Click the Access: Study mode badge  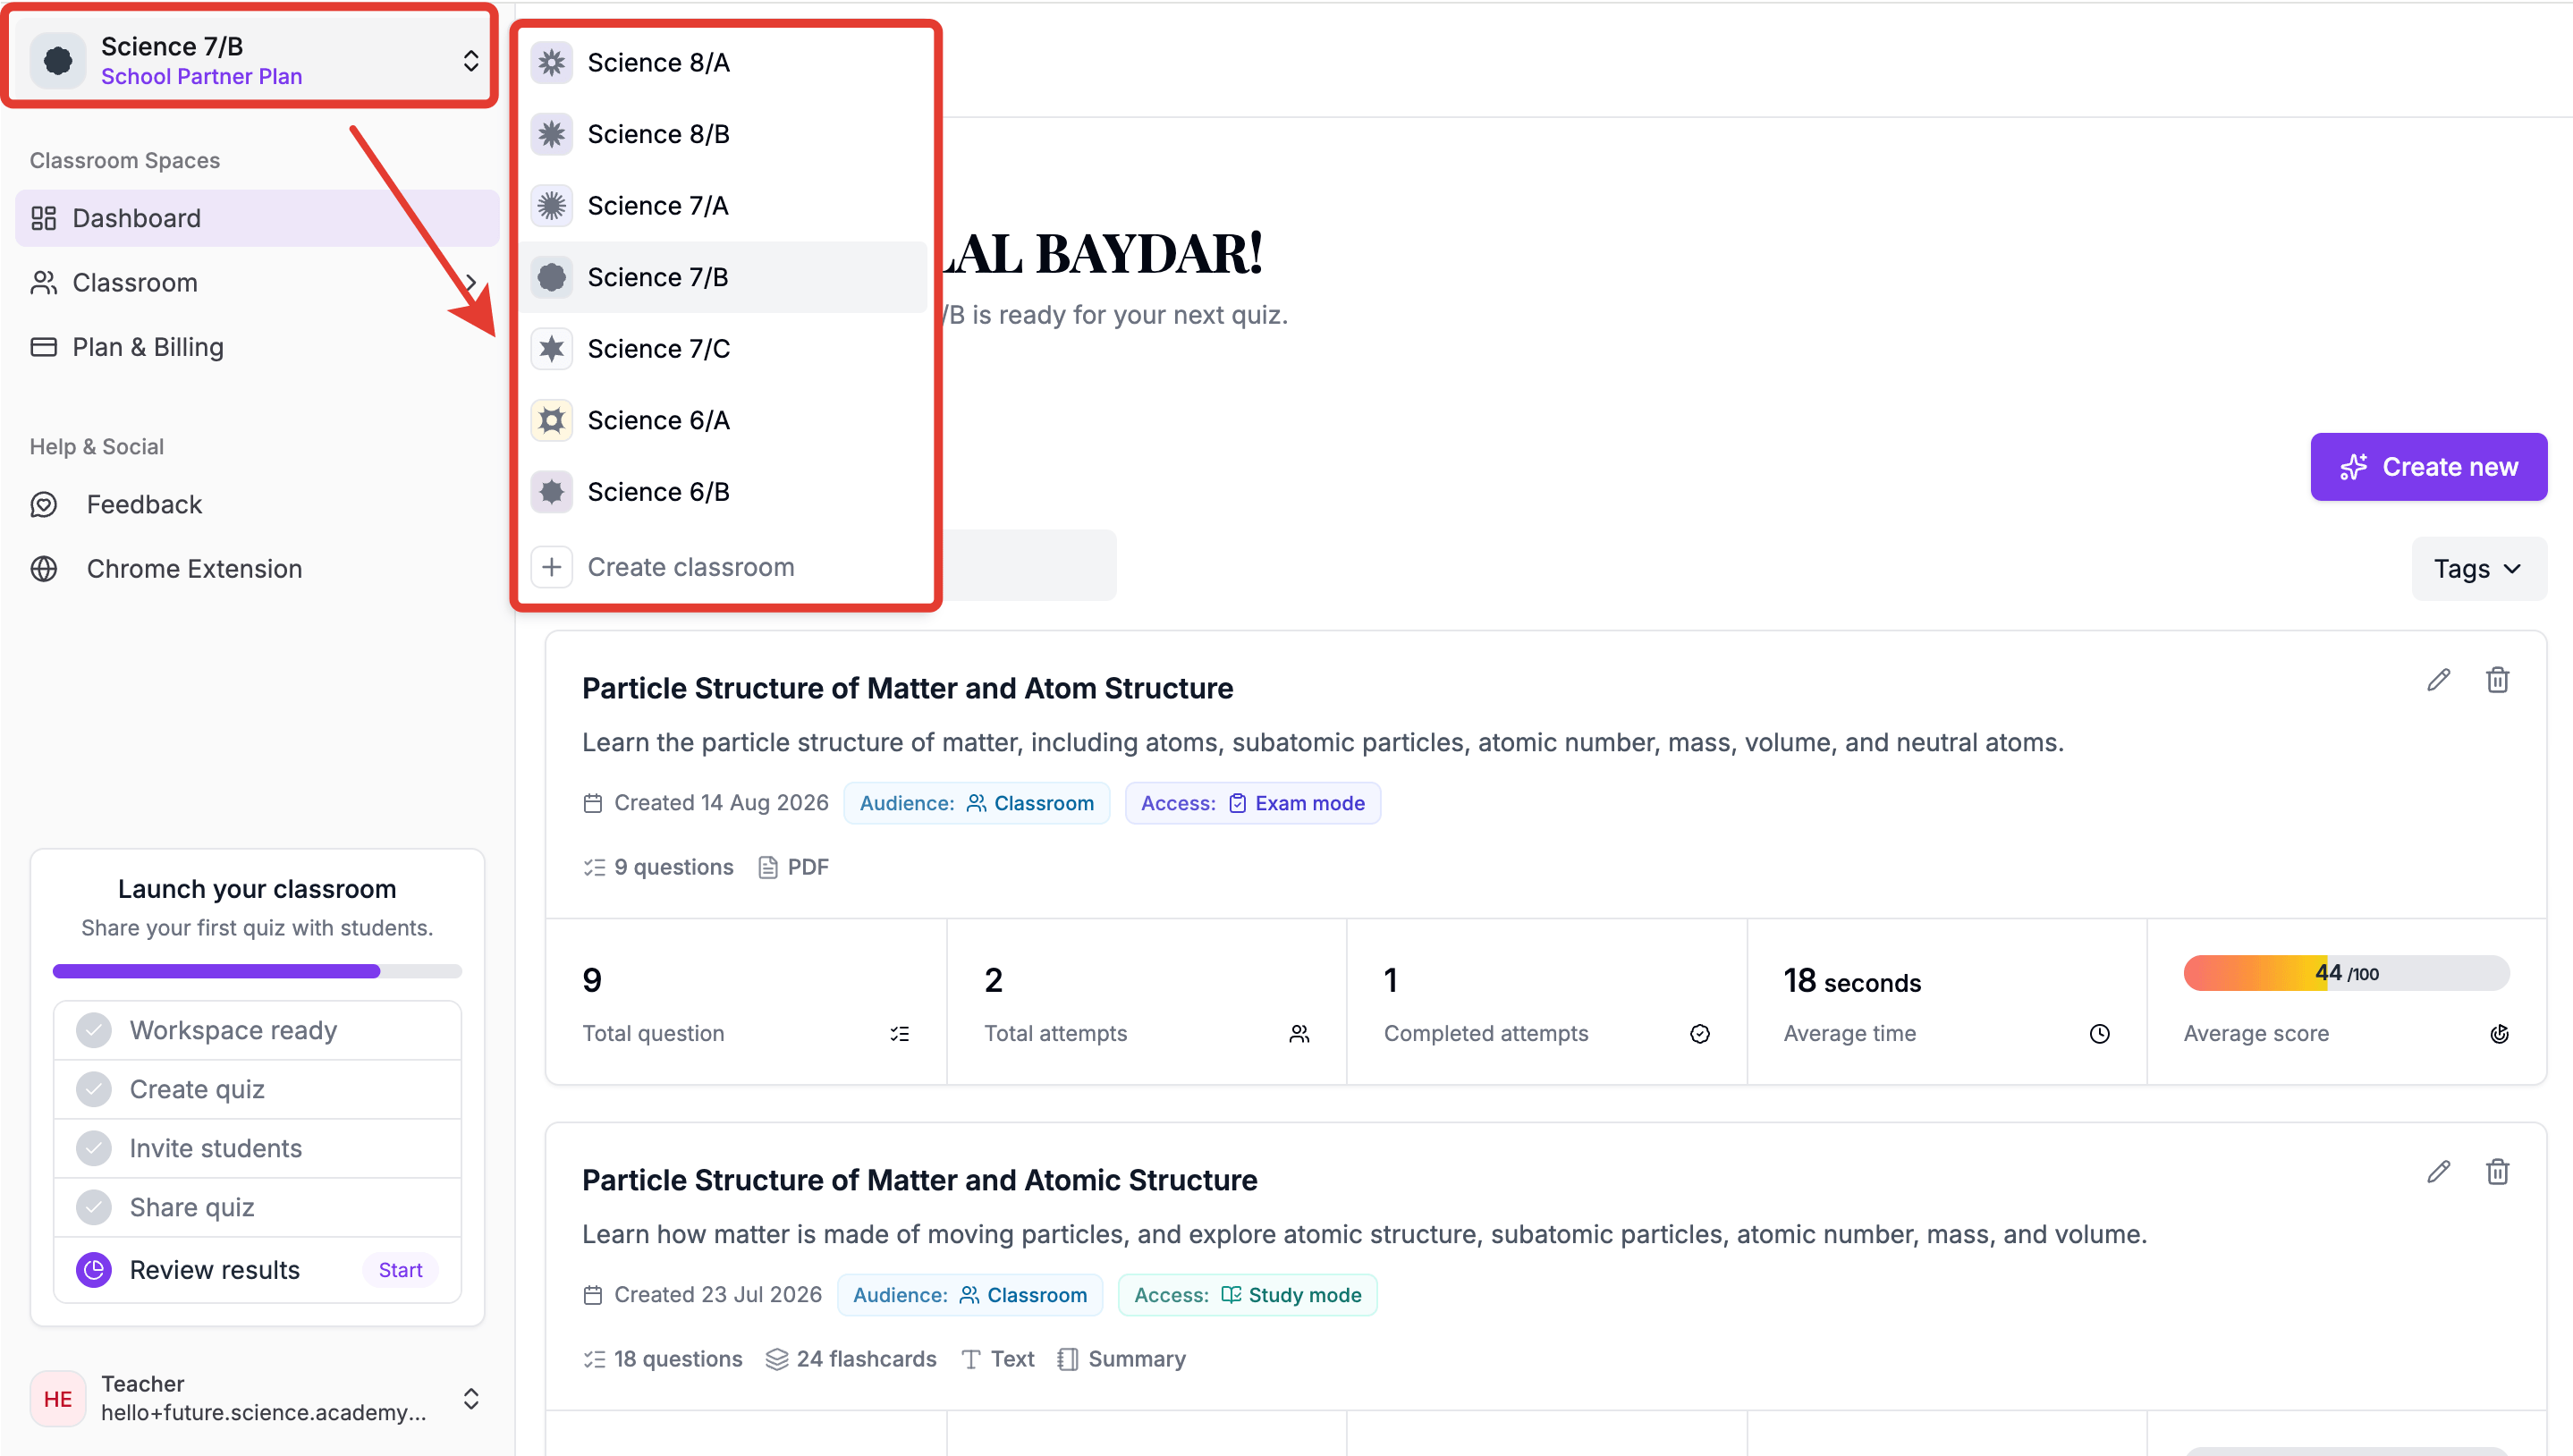click(1247, 1295)
